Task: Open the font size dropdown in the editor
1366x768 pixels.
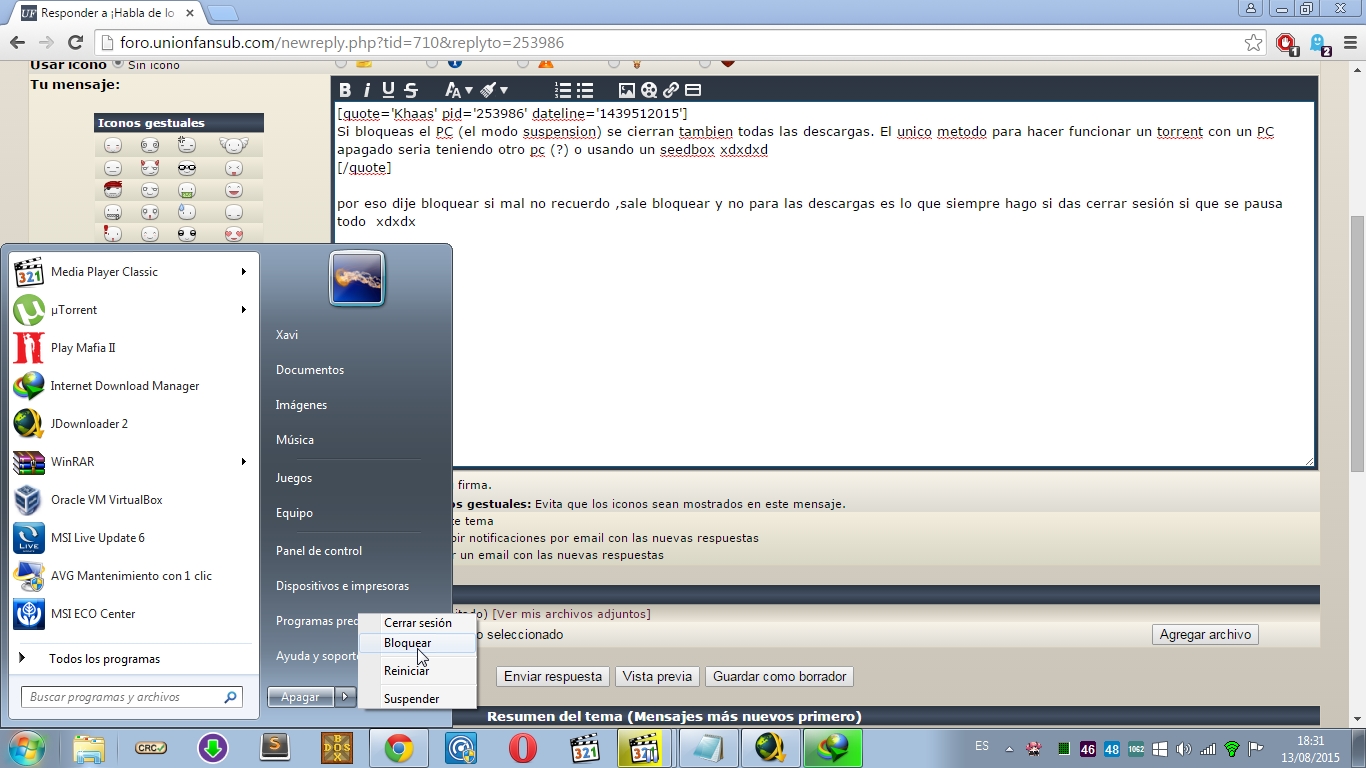Action: (459, 90)
